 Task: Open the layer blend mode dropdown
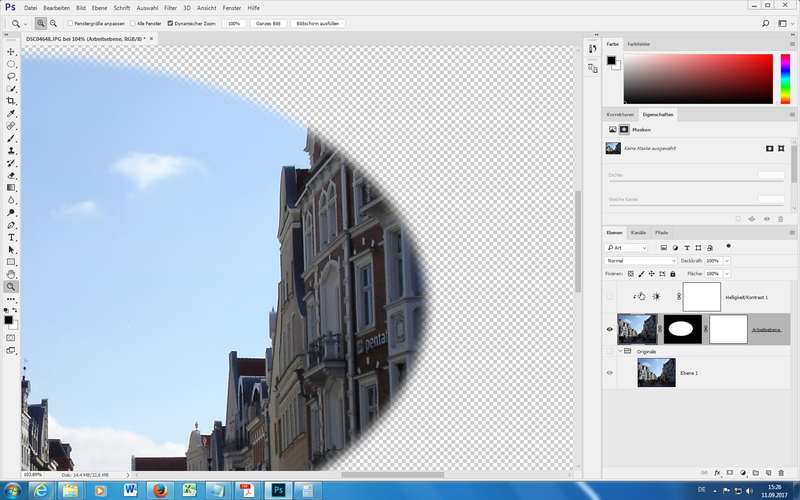coord(640,260)
